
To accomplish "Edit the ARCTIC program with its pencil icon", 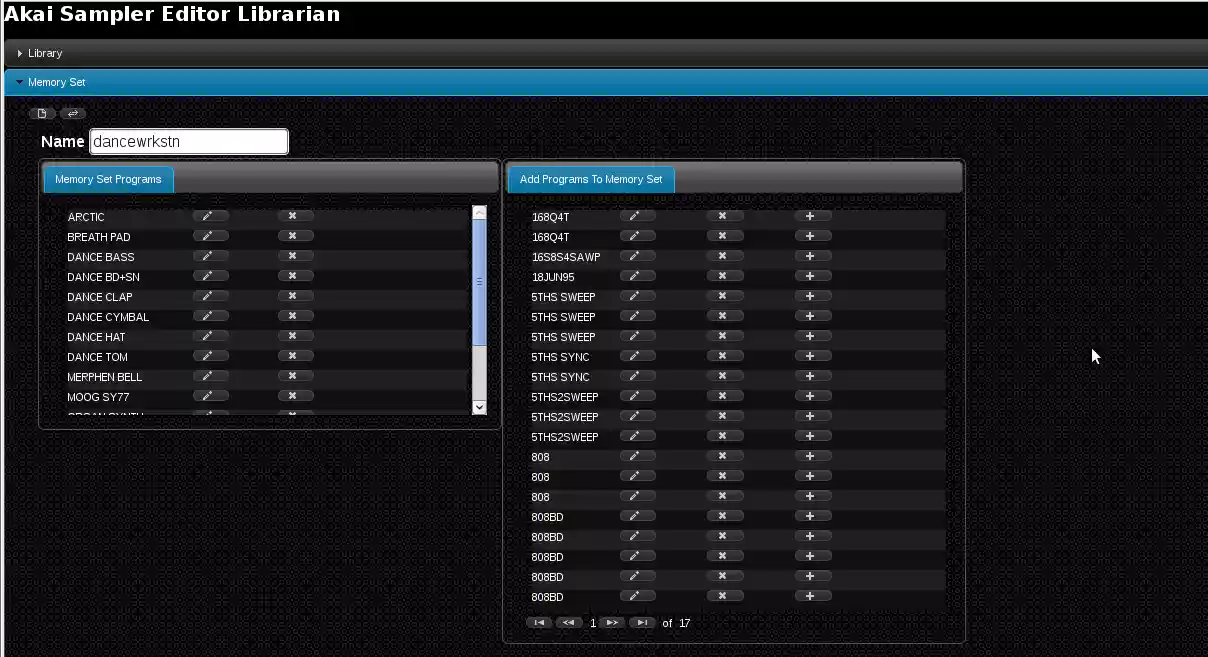I will 211,215.
